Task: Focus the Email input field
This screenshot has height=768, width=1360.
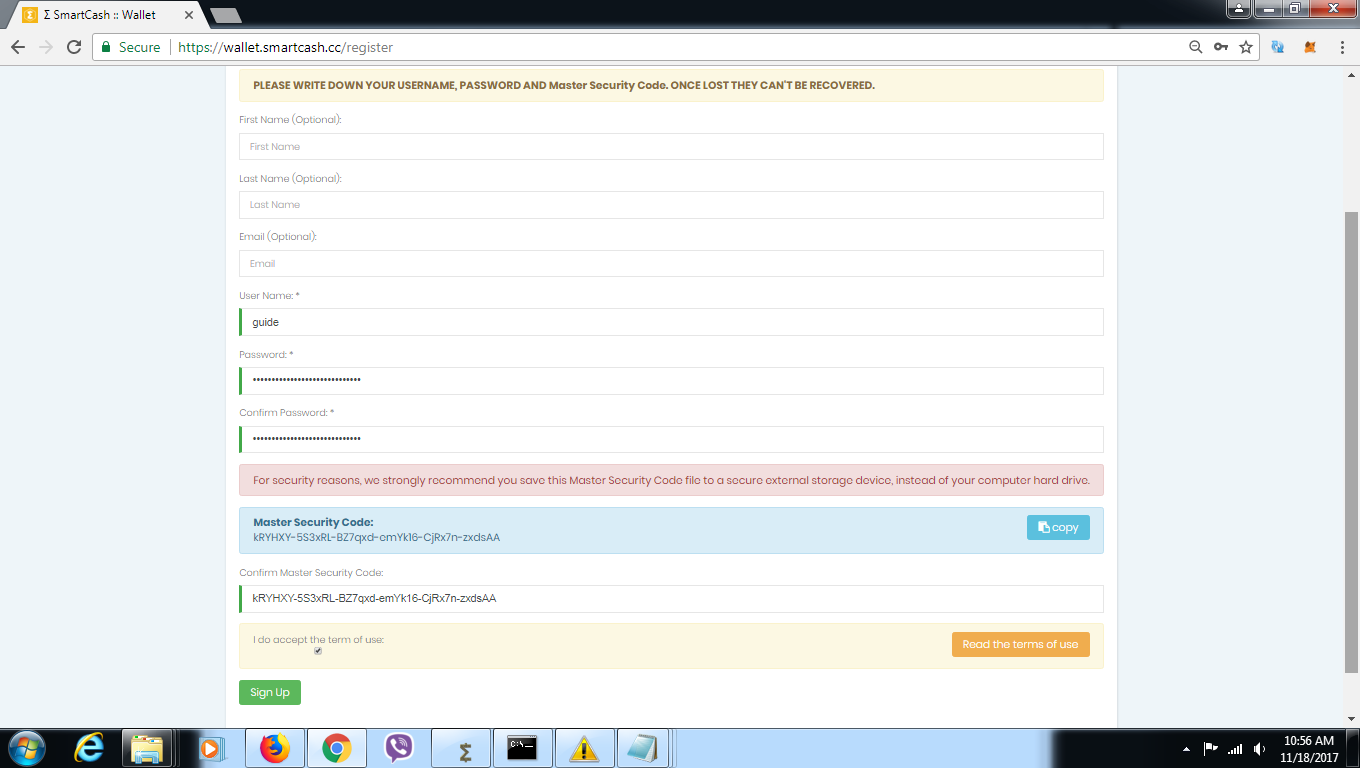Action: pos(671,263)
